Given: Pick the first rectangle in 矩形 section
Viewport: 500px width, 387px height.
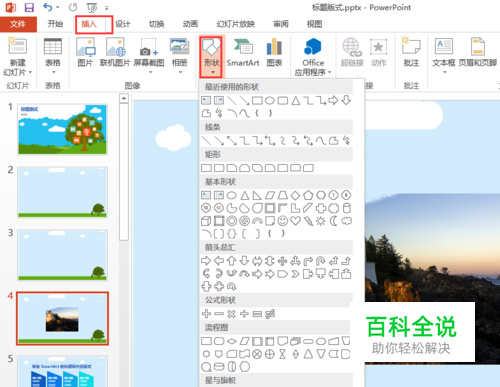Looking at the screenshot, I should click(x=206, y=168).
